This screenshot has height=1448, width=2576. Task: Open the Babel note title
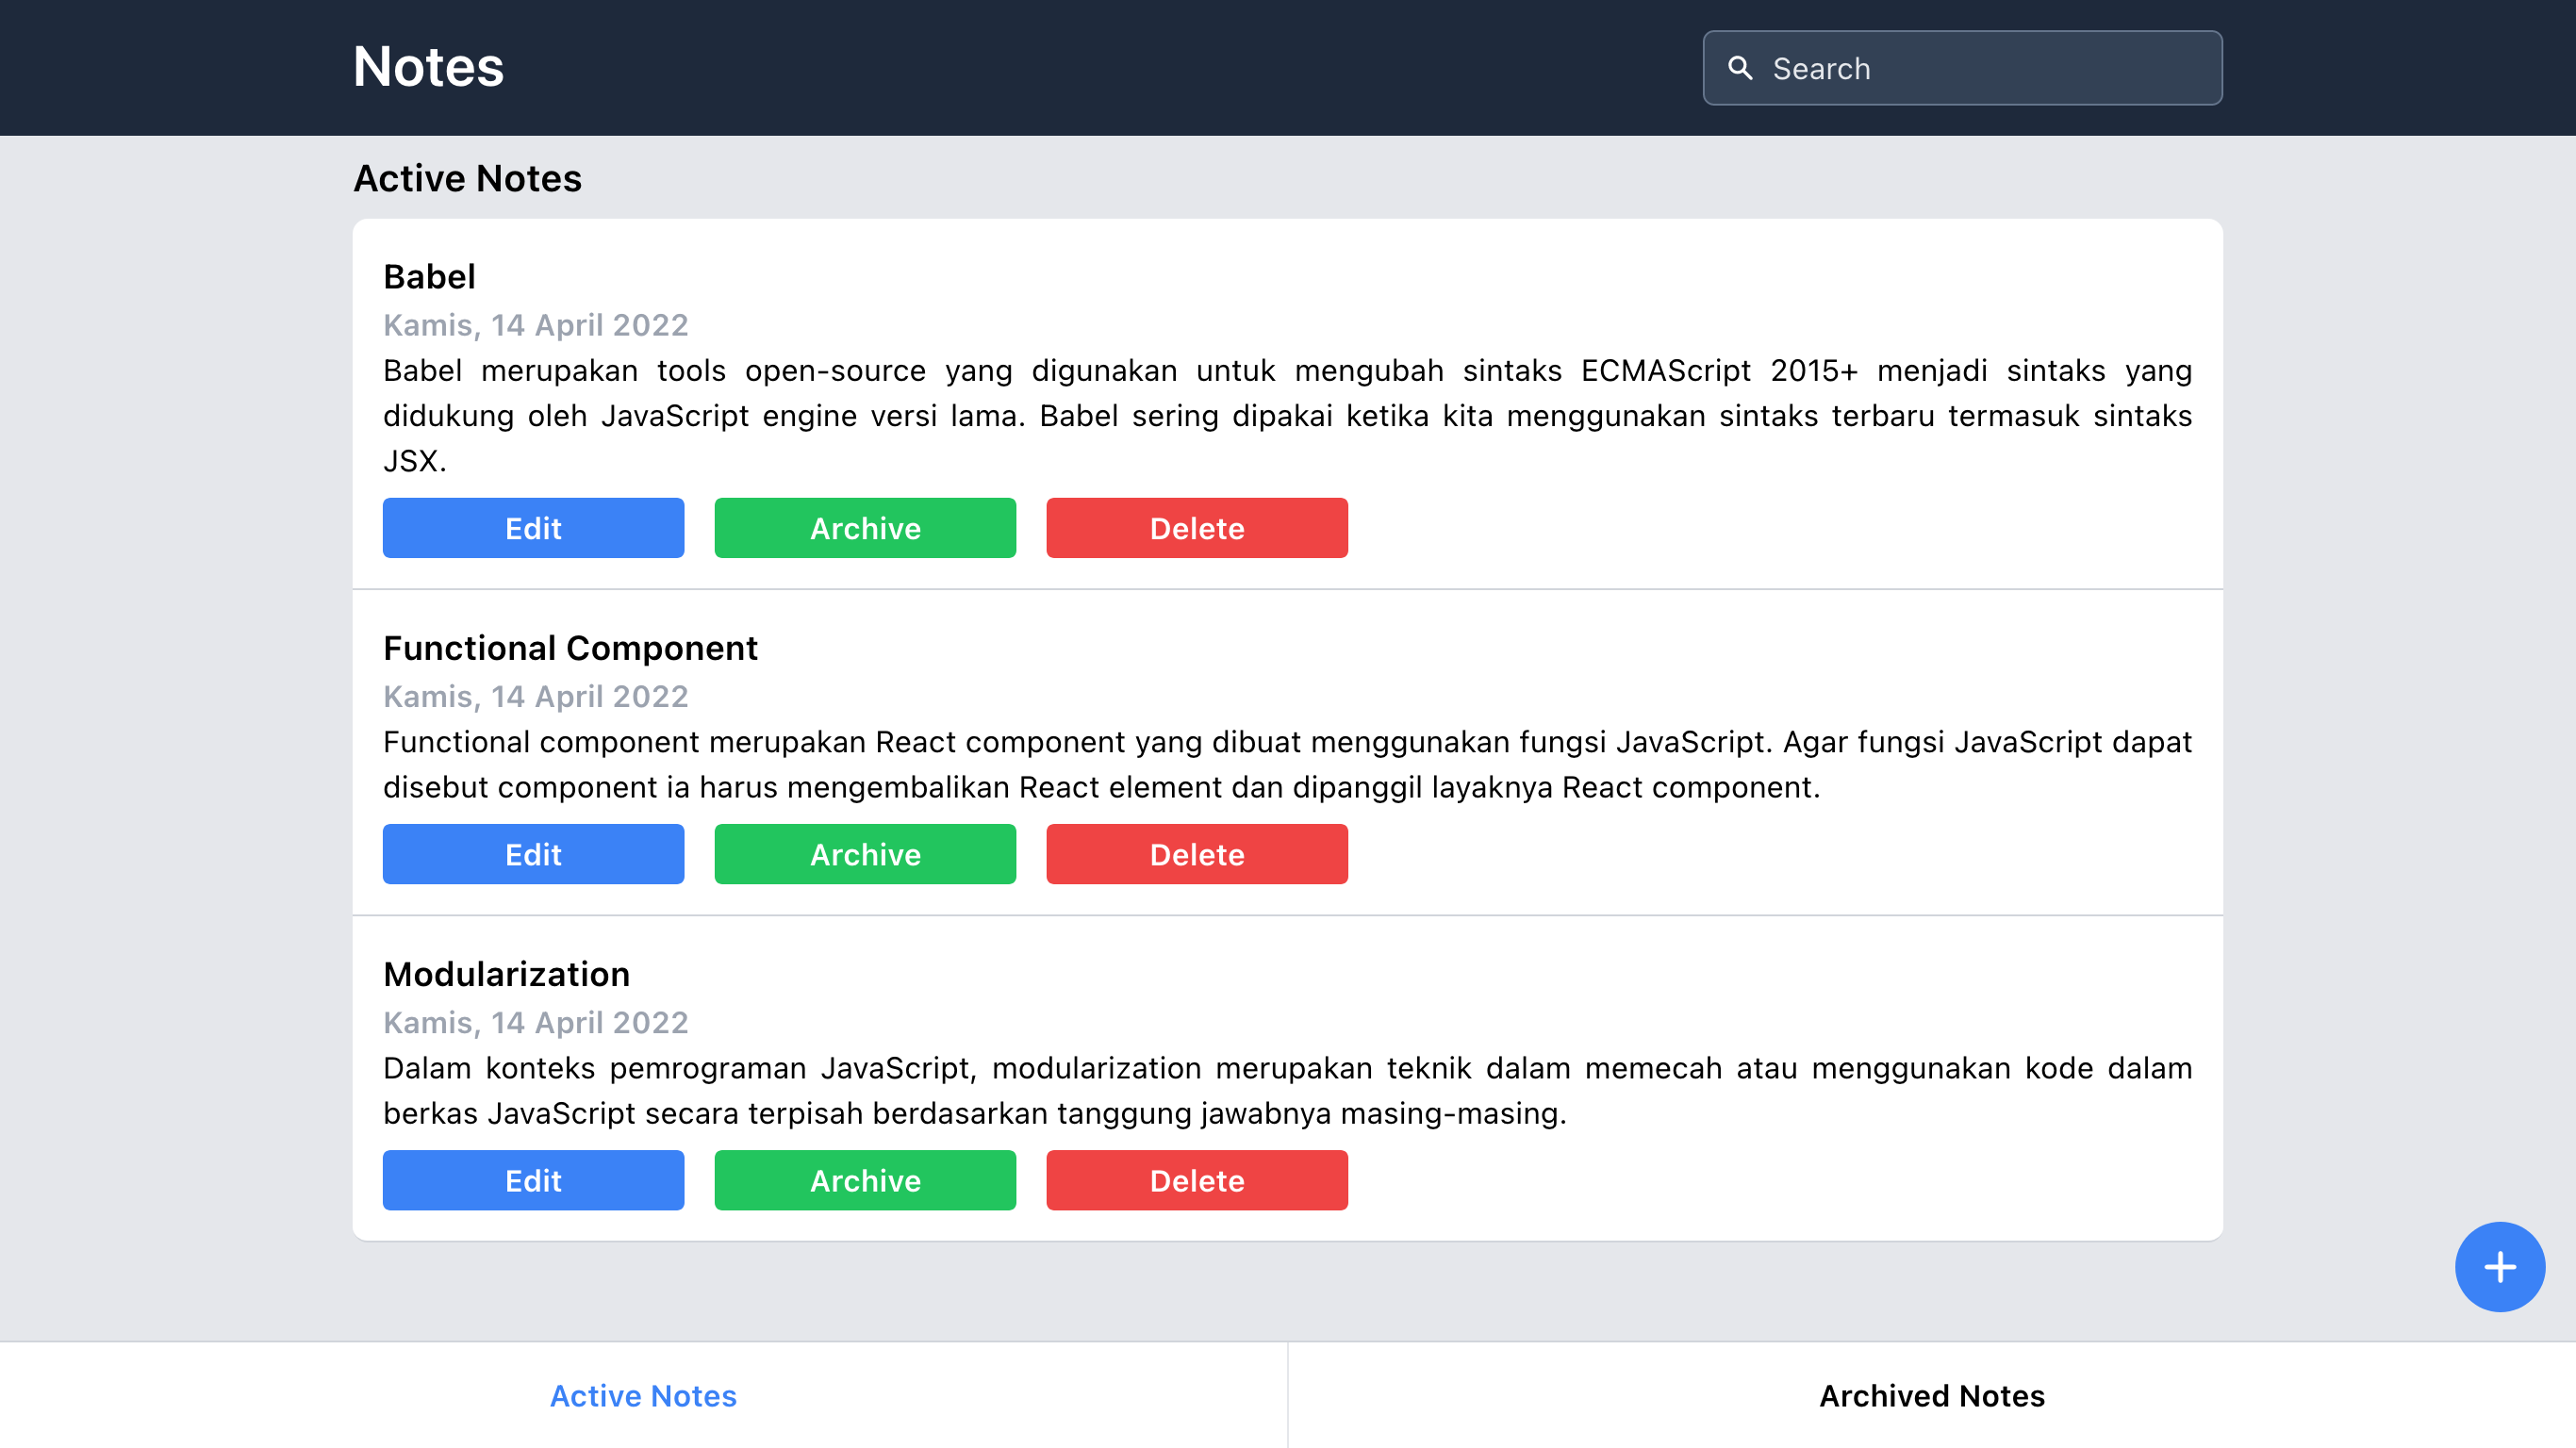click(x=429, y=277)
